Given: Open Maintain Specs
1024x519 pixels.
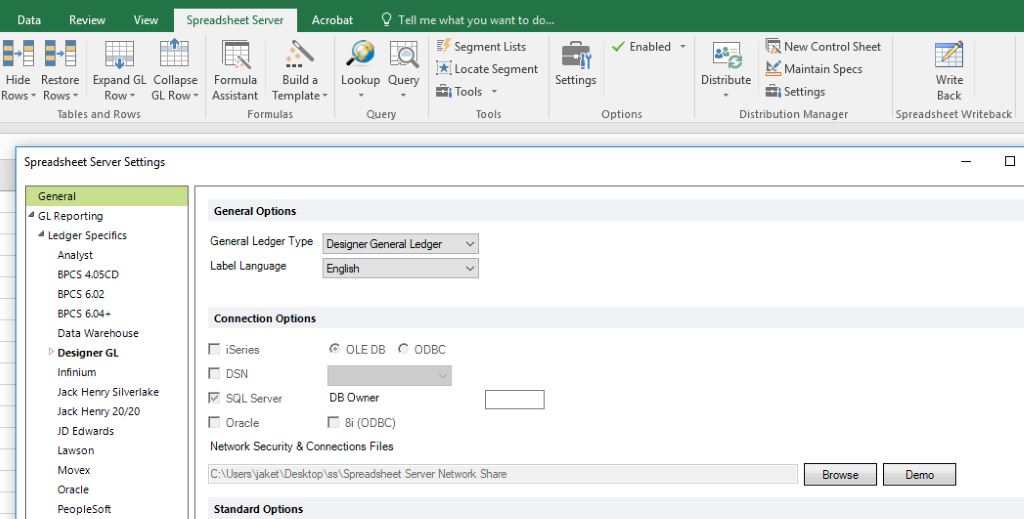Looking at the screenshot, I should pyautogui.click(x=814, y=69).
